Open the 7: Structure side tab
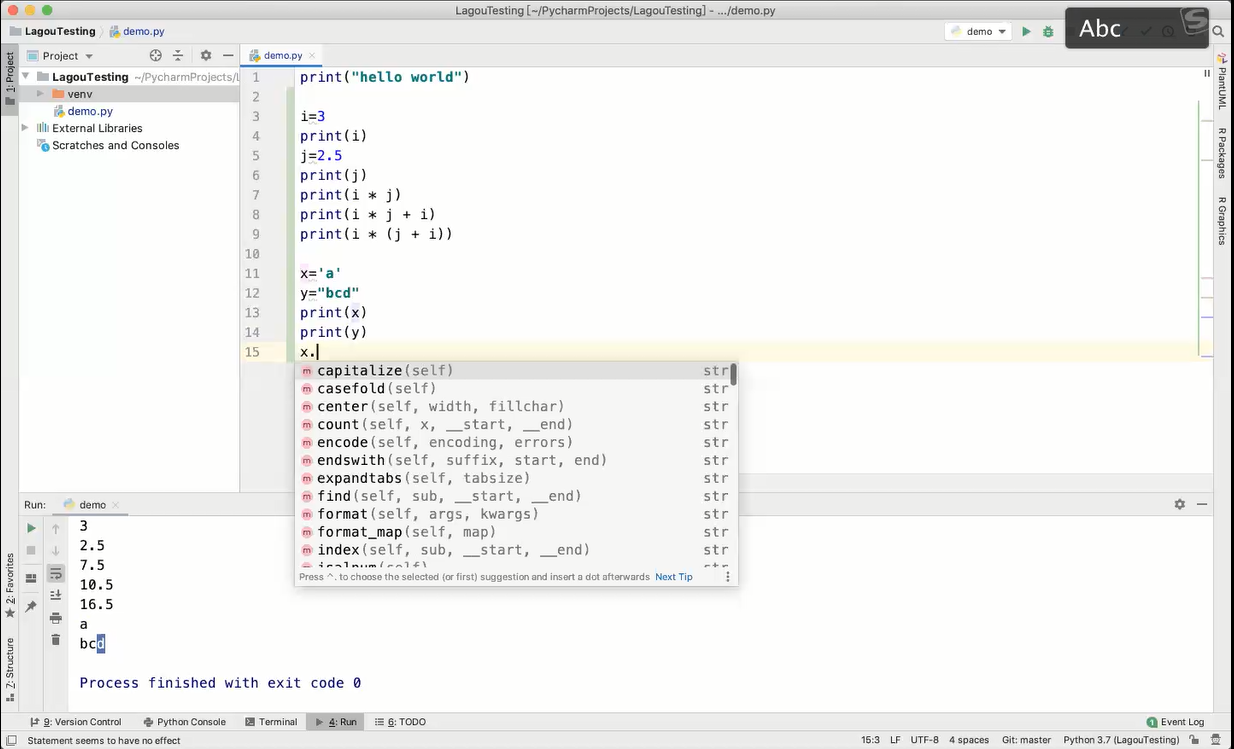1234x749 pixels. point(10,670)
